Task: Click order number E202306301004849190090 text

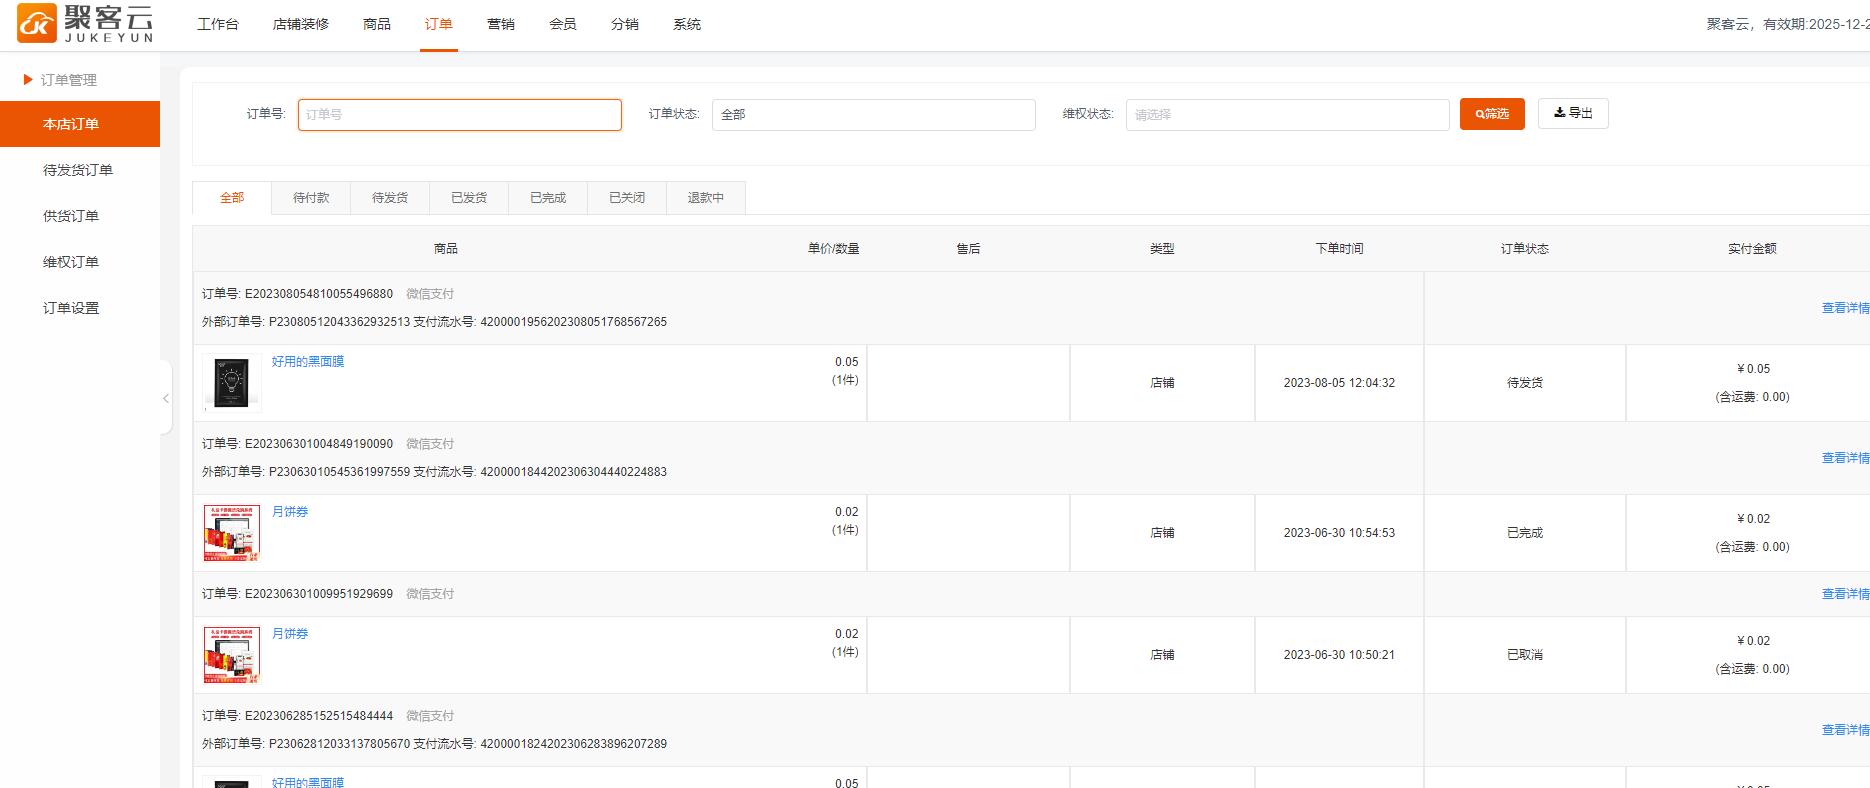Action: pyautogui.click(x=319, y=444)
